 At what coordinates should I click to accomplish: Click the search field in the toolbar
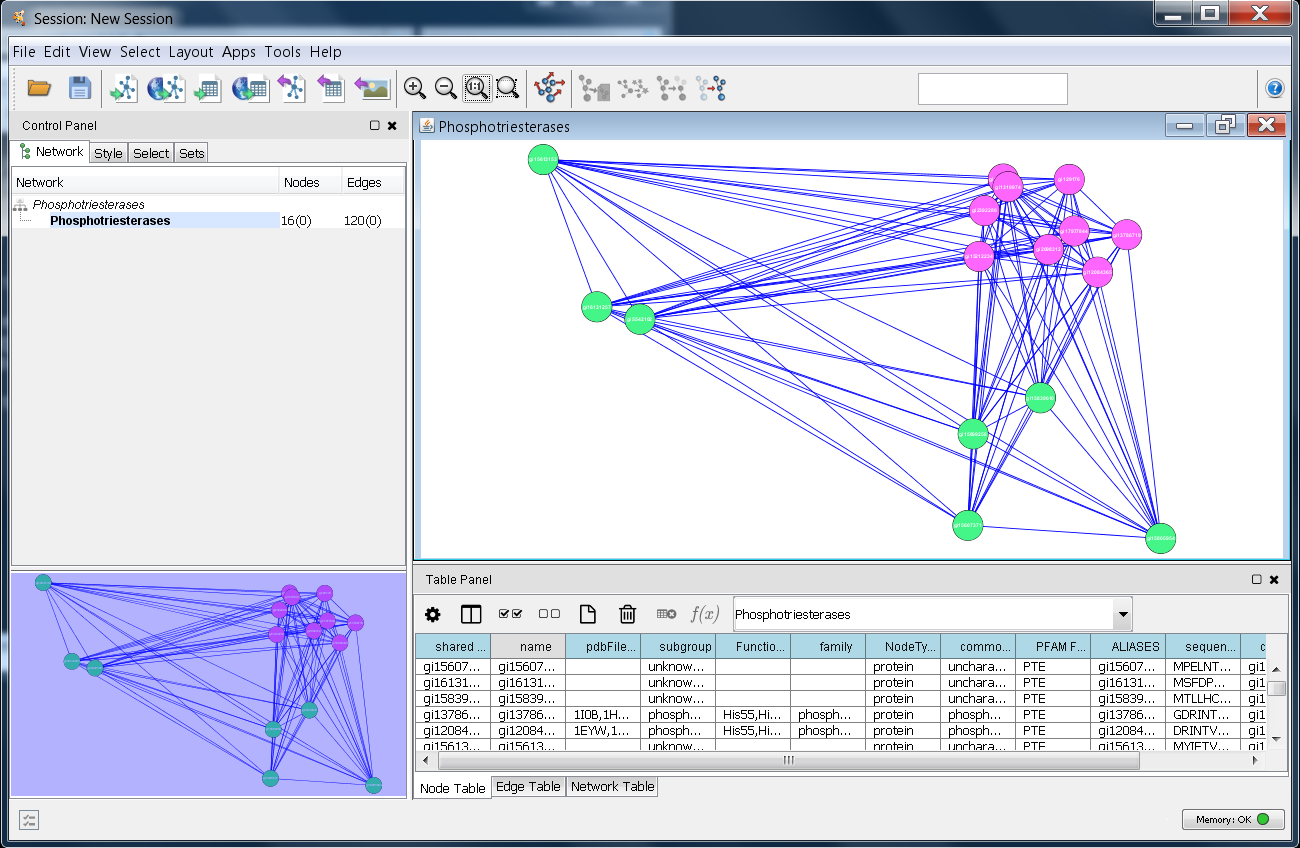992,89
